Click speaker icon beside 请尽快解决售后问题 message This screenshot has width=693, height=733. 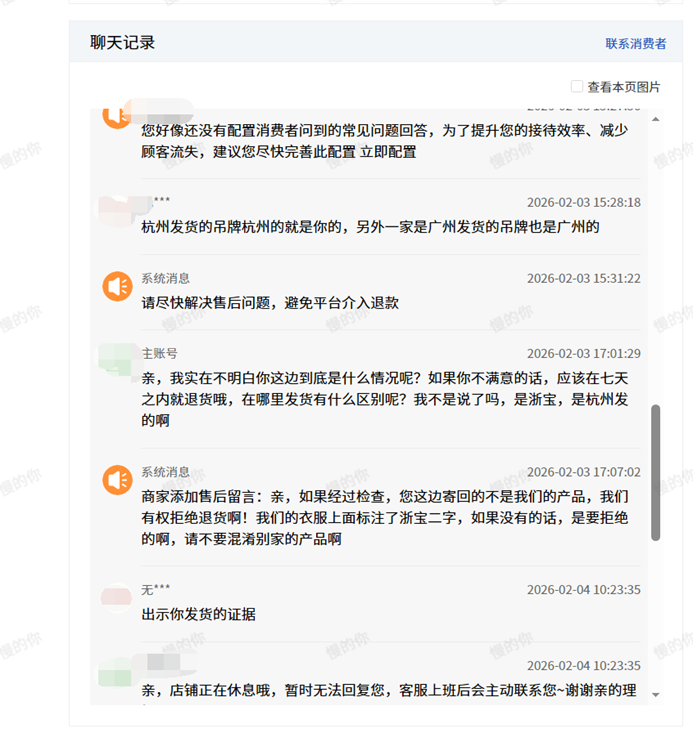click(117, 286)
